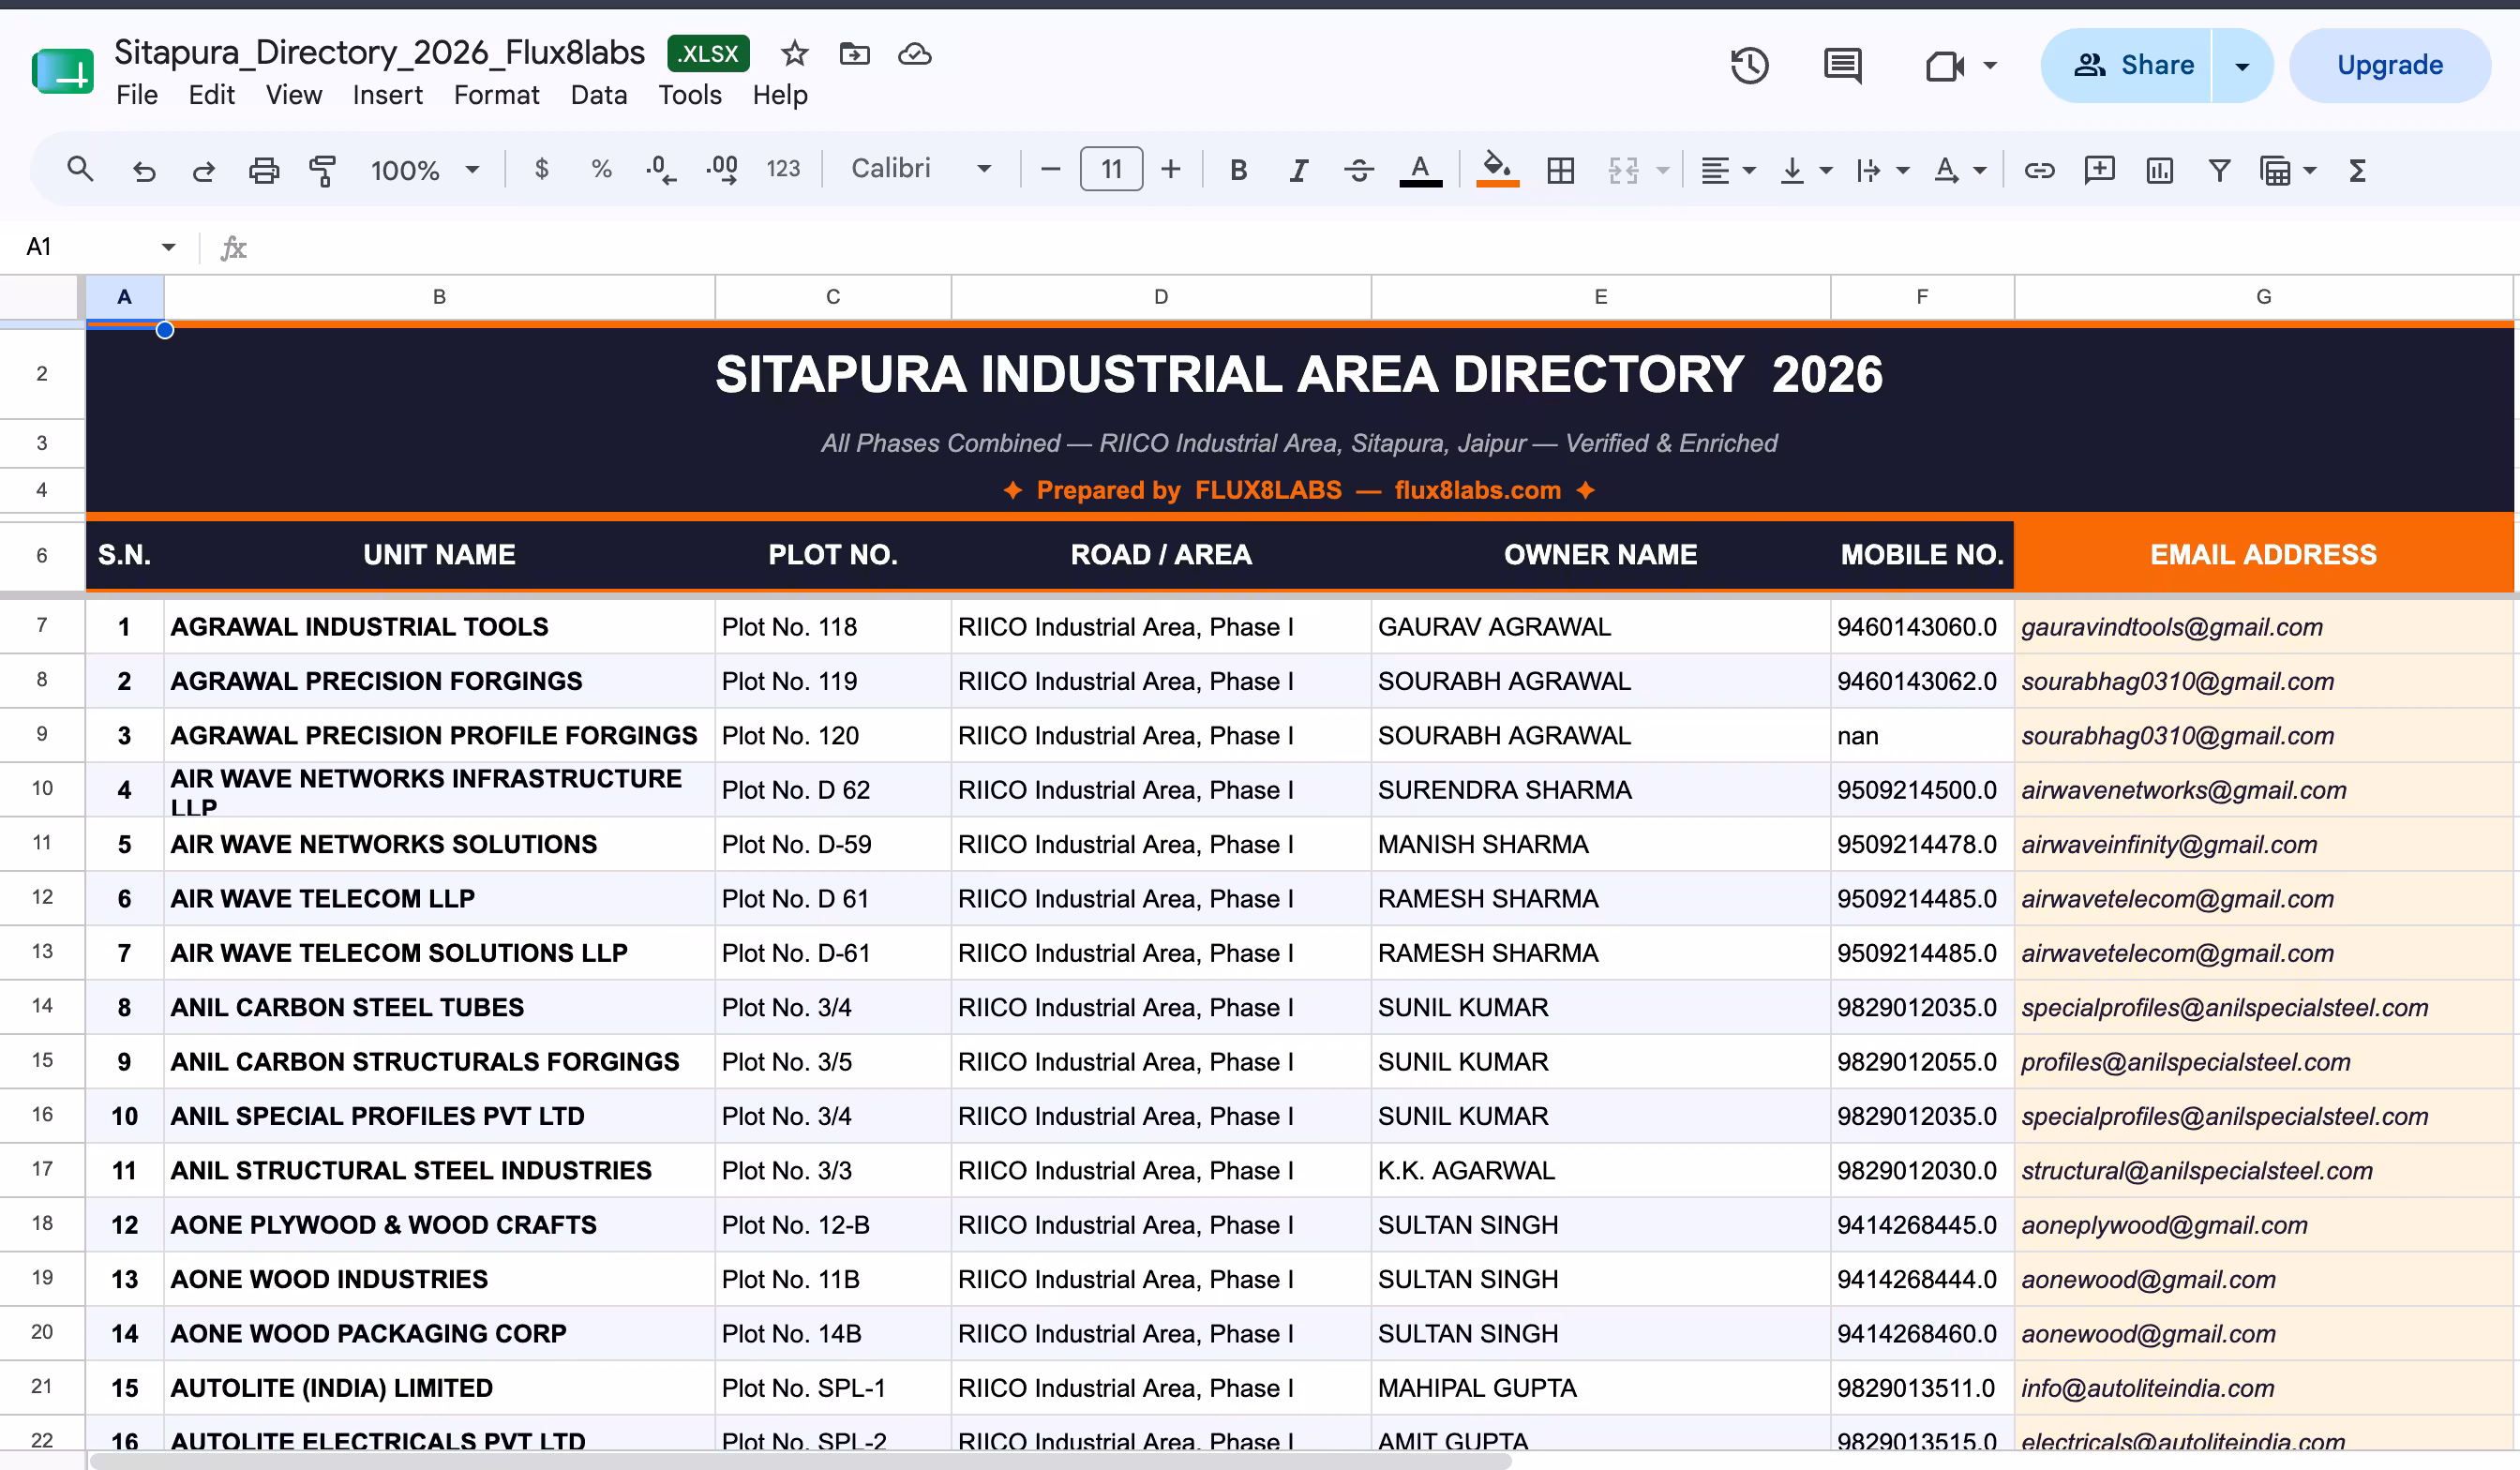The height and width of the screenshot is (1470, 2520).
Task: Open the Calibri font dropdown
Action: click(921, 168)
